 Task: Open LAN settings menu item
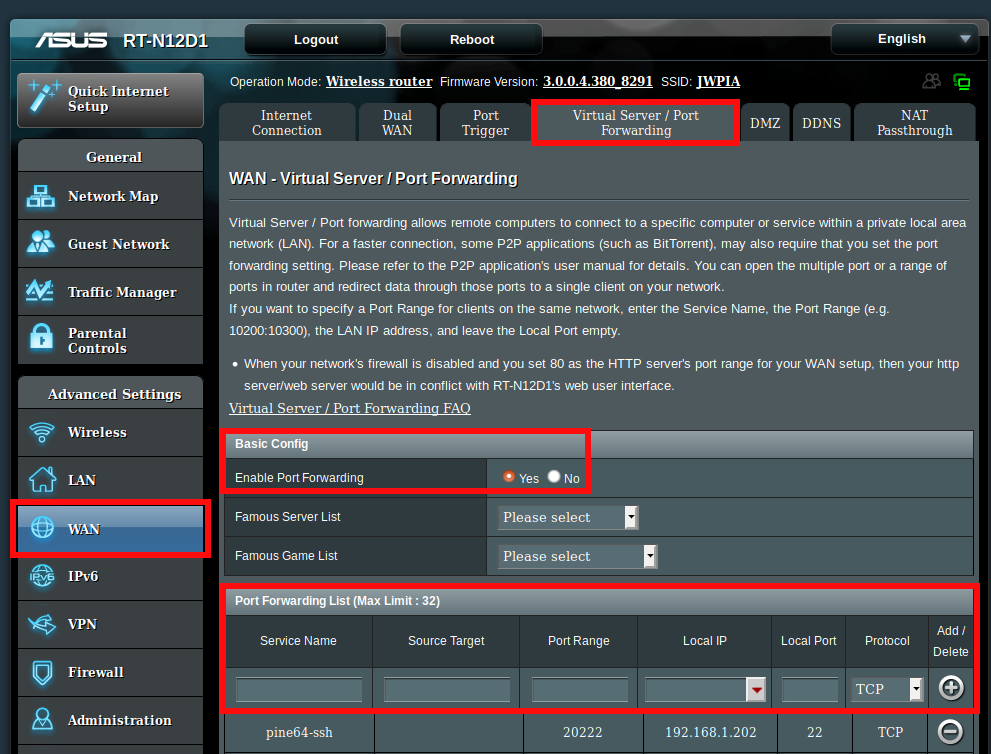(x=111, y=480)
